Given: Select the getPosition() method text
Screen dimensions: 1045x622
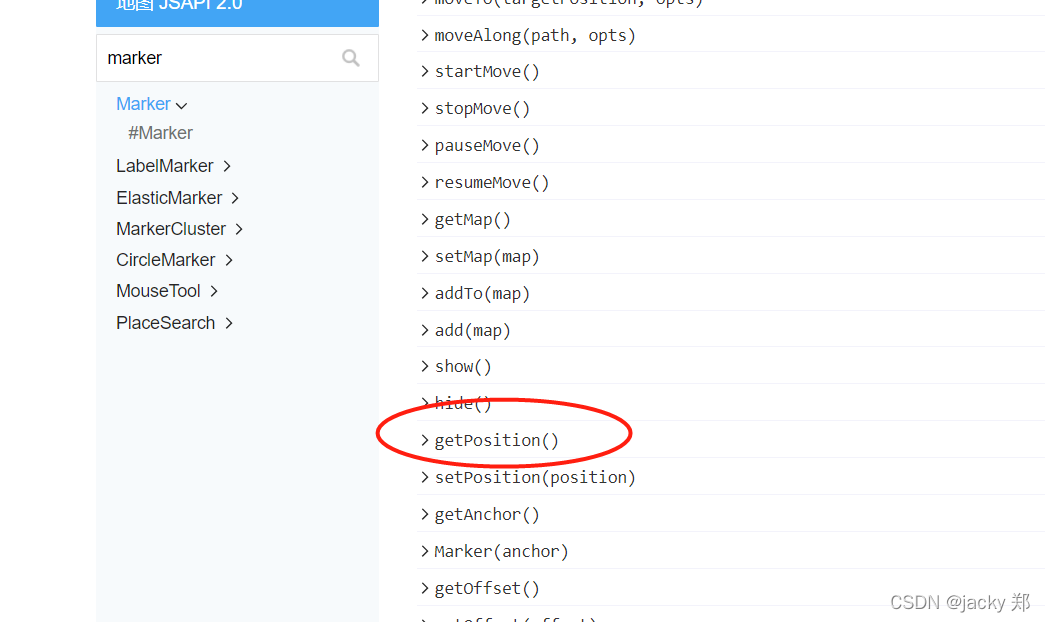Looking at the screenshot, I should click(x=497, y=441).
